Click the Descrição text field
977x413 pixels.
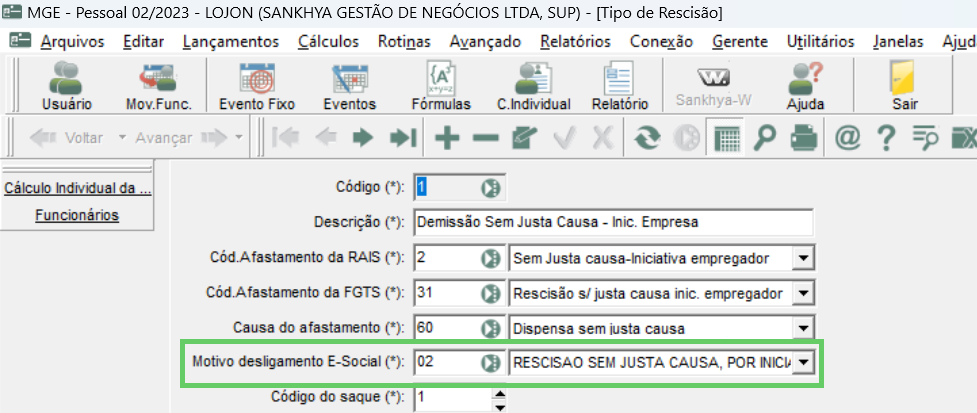click(613, 222)
